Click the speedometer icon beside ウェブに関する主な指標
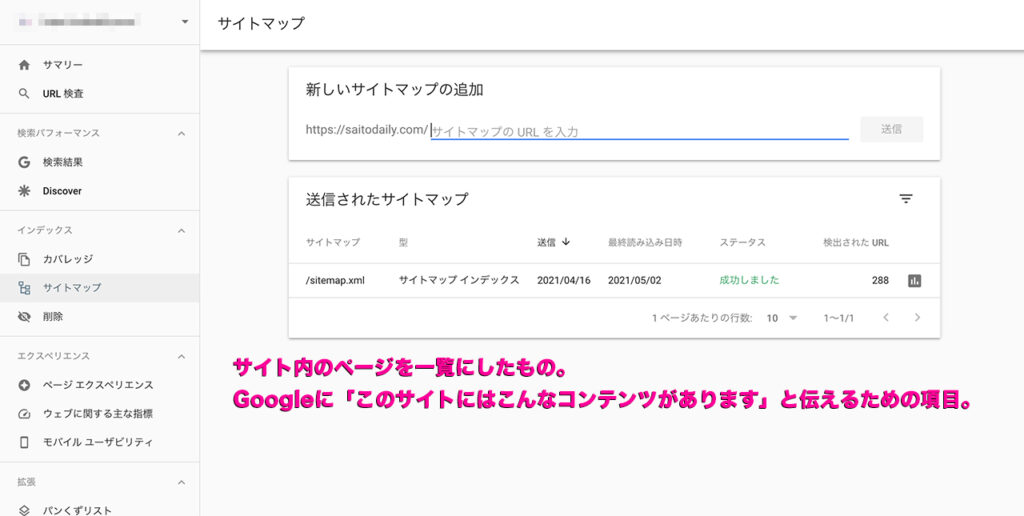 click(24, 413)
